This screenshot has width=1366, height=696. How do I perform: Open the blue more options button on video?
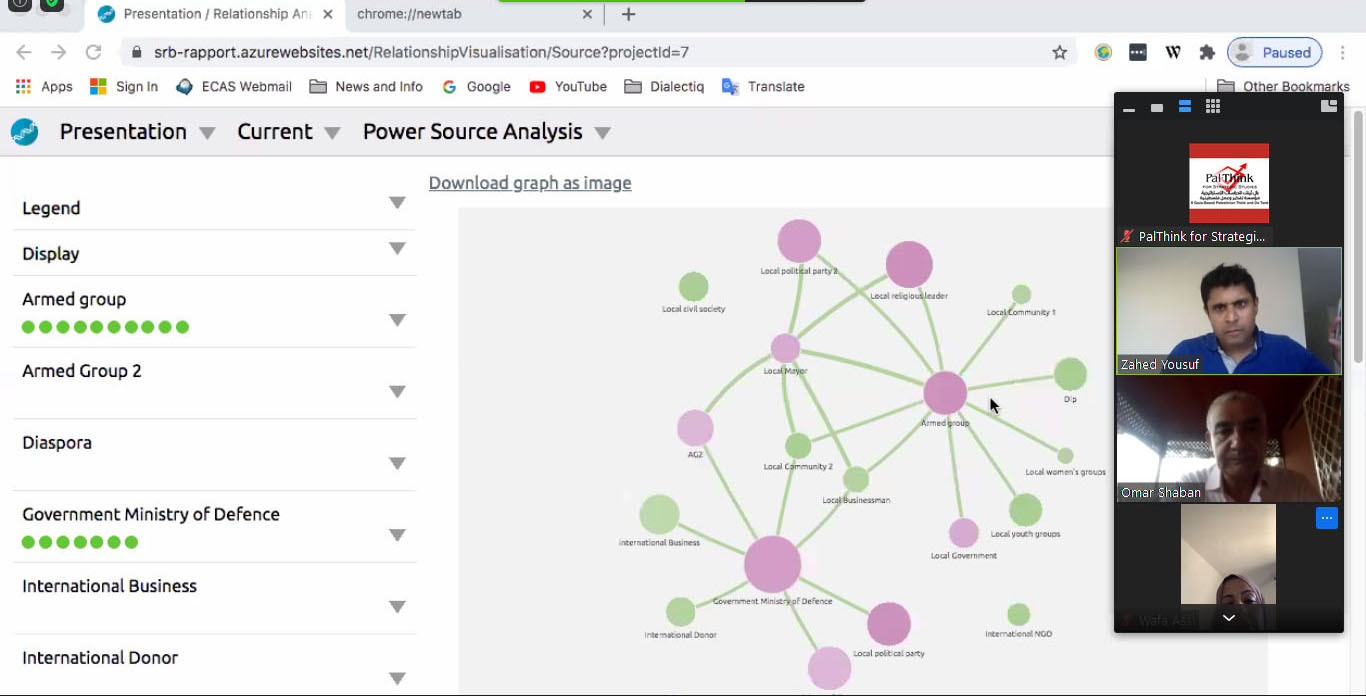[1326, 518]
